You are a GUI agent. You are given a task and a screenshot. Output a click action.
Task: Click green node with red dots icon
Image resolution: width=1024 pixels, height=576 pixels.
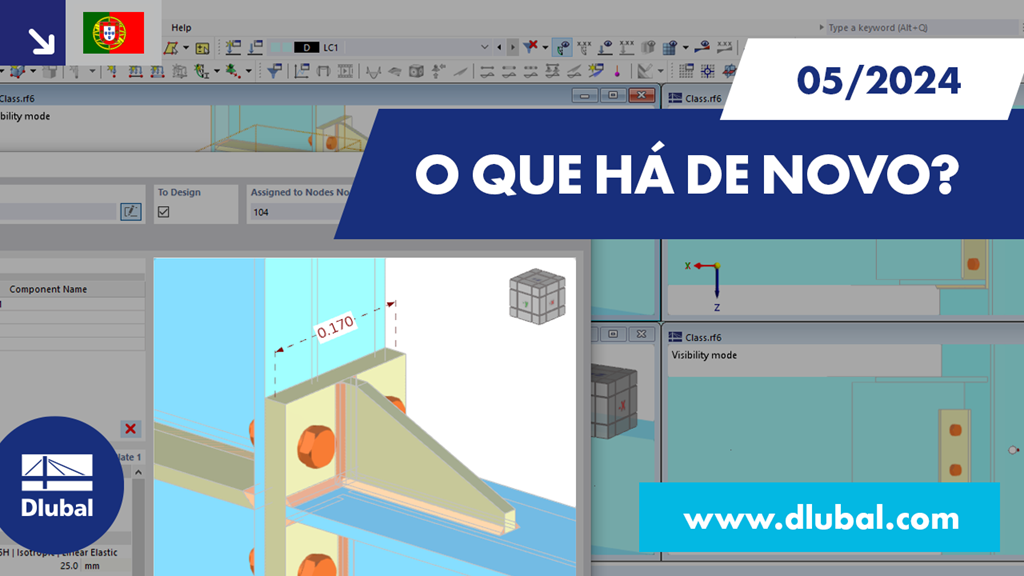233,71
